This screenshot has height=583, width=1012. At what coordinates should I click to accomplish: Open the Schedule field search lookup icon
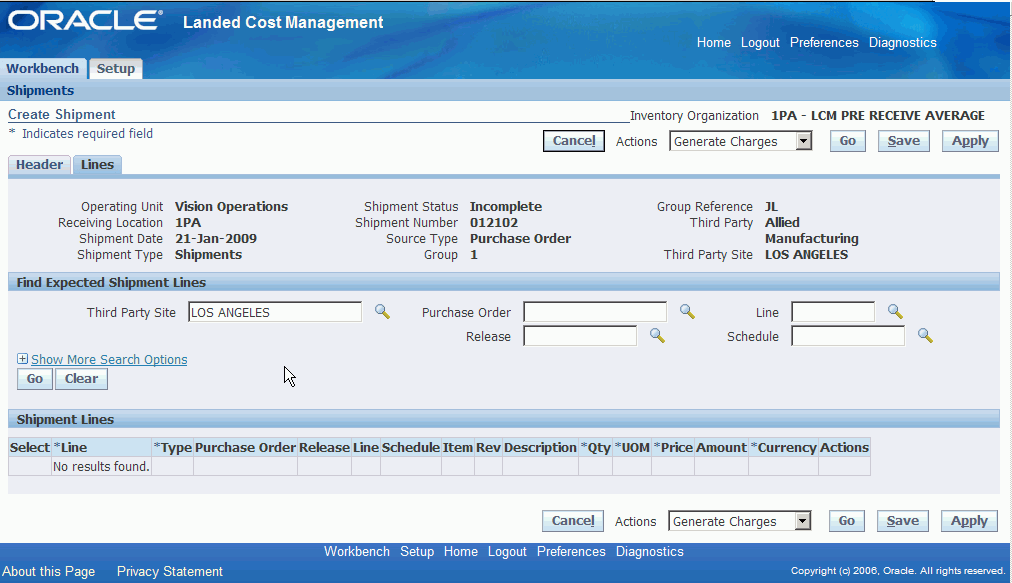coord(925,336)
